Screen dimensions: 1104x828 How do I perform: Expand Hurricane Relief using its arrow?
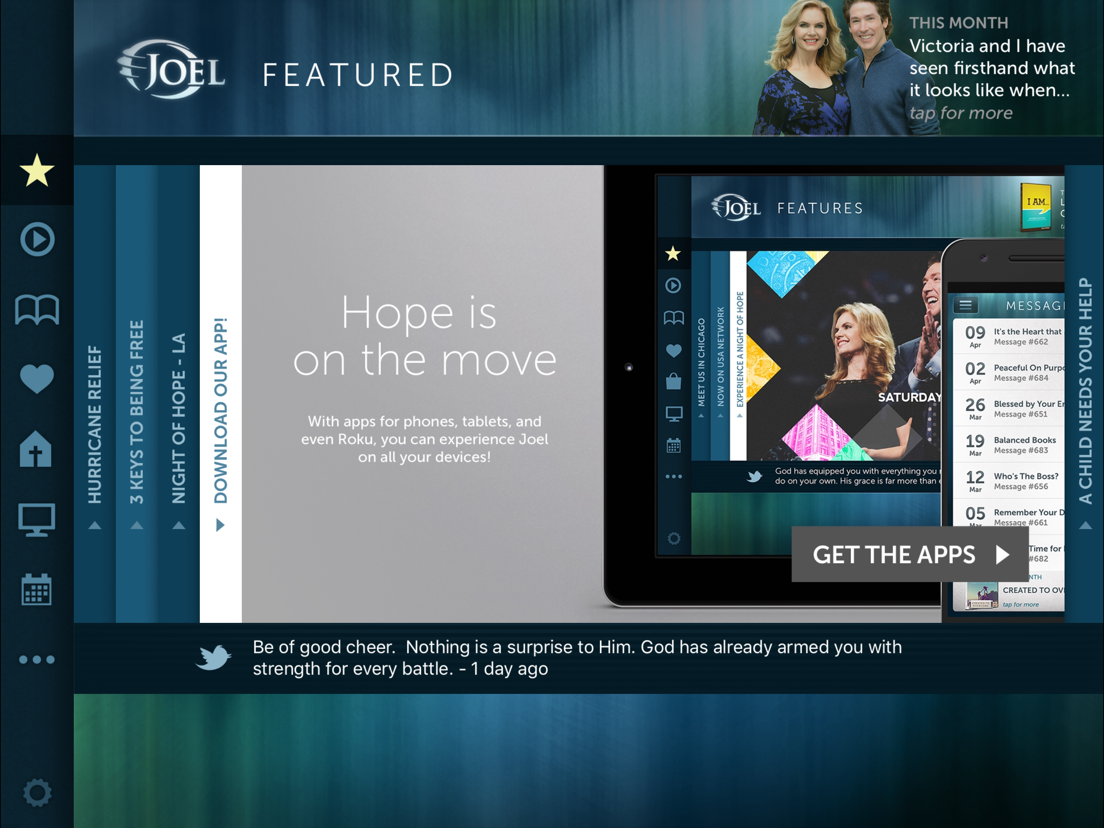[94, 525]
